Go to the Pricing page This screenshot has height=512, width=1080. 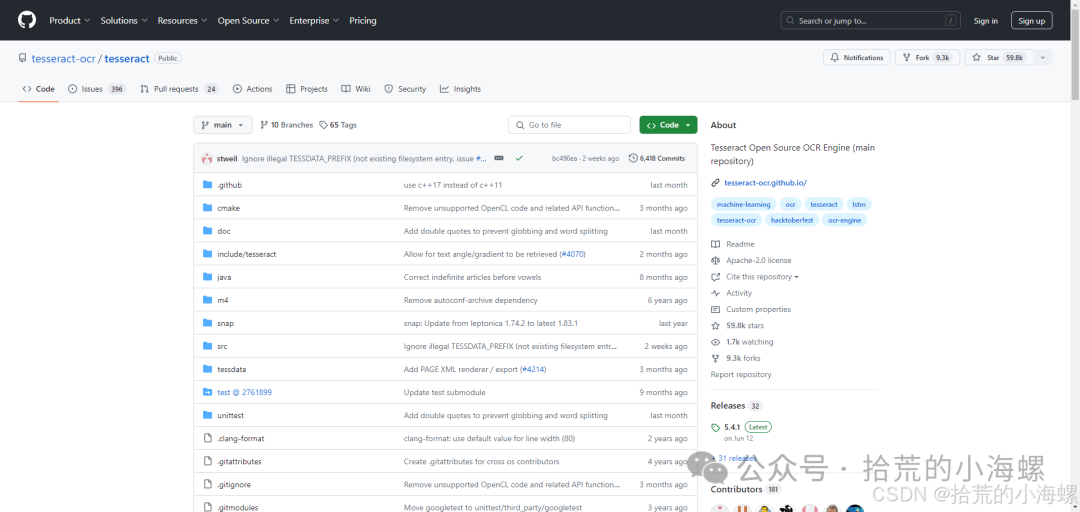(363, 21)
